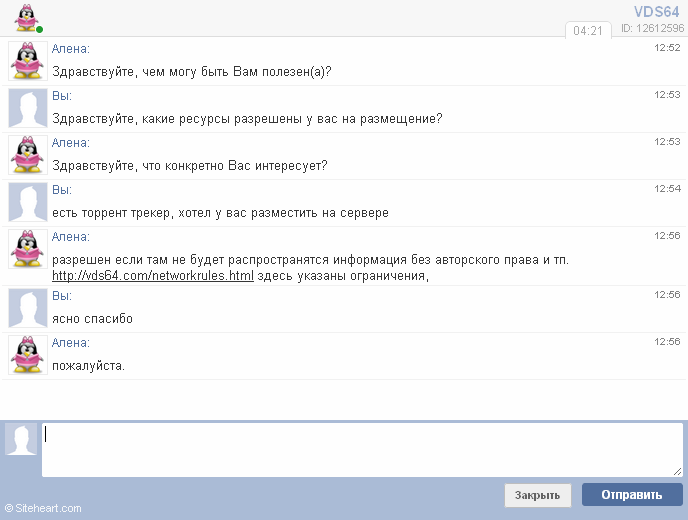
Task: Click the user avatar next to message input
Action: coord(21,439)
